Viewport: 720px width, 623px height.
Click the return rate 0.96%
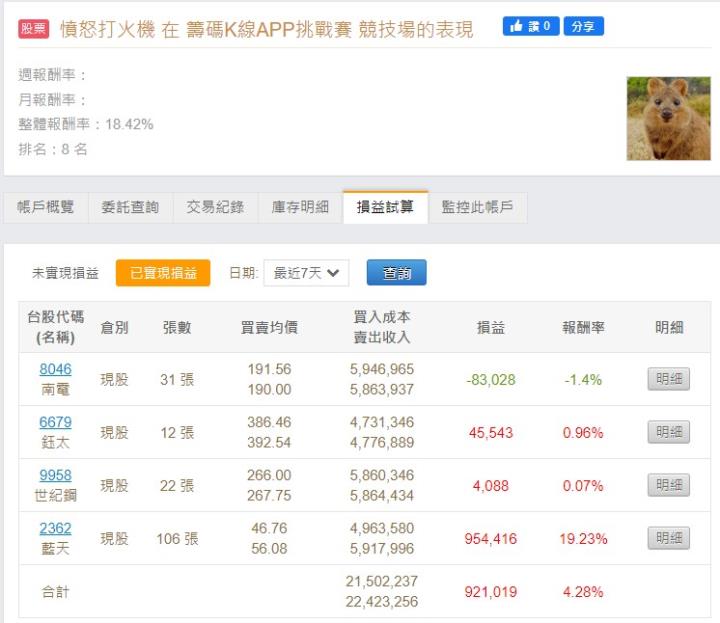coord(583,432)
